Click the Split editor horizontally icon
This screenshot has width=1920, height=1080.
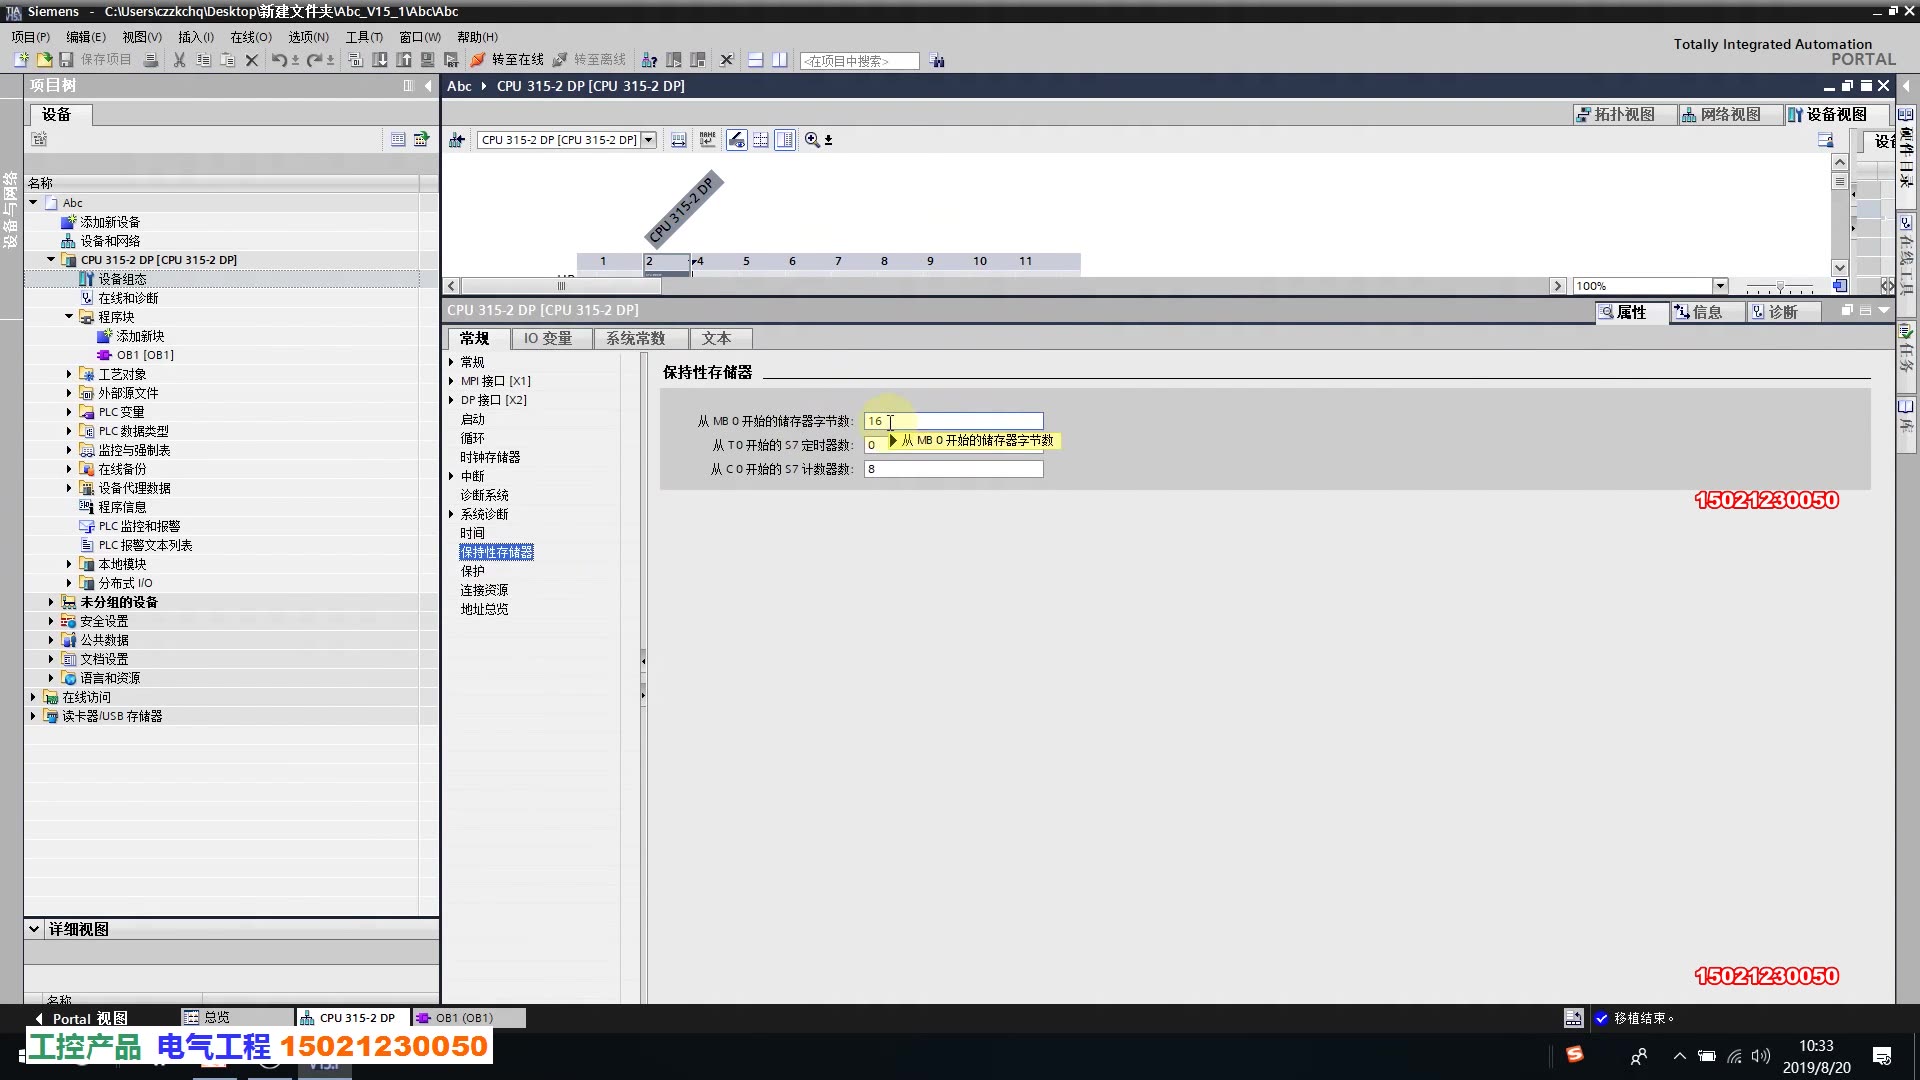[x=755, y=60]
